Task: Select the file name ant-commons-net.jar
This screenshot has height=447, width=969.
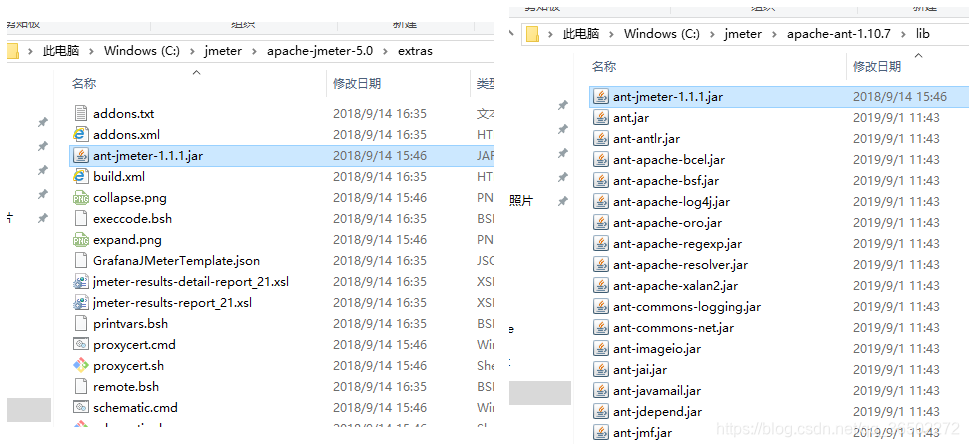Action: 674,328
